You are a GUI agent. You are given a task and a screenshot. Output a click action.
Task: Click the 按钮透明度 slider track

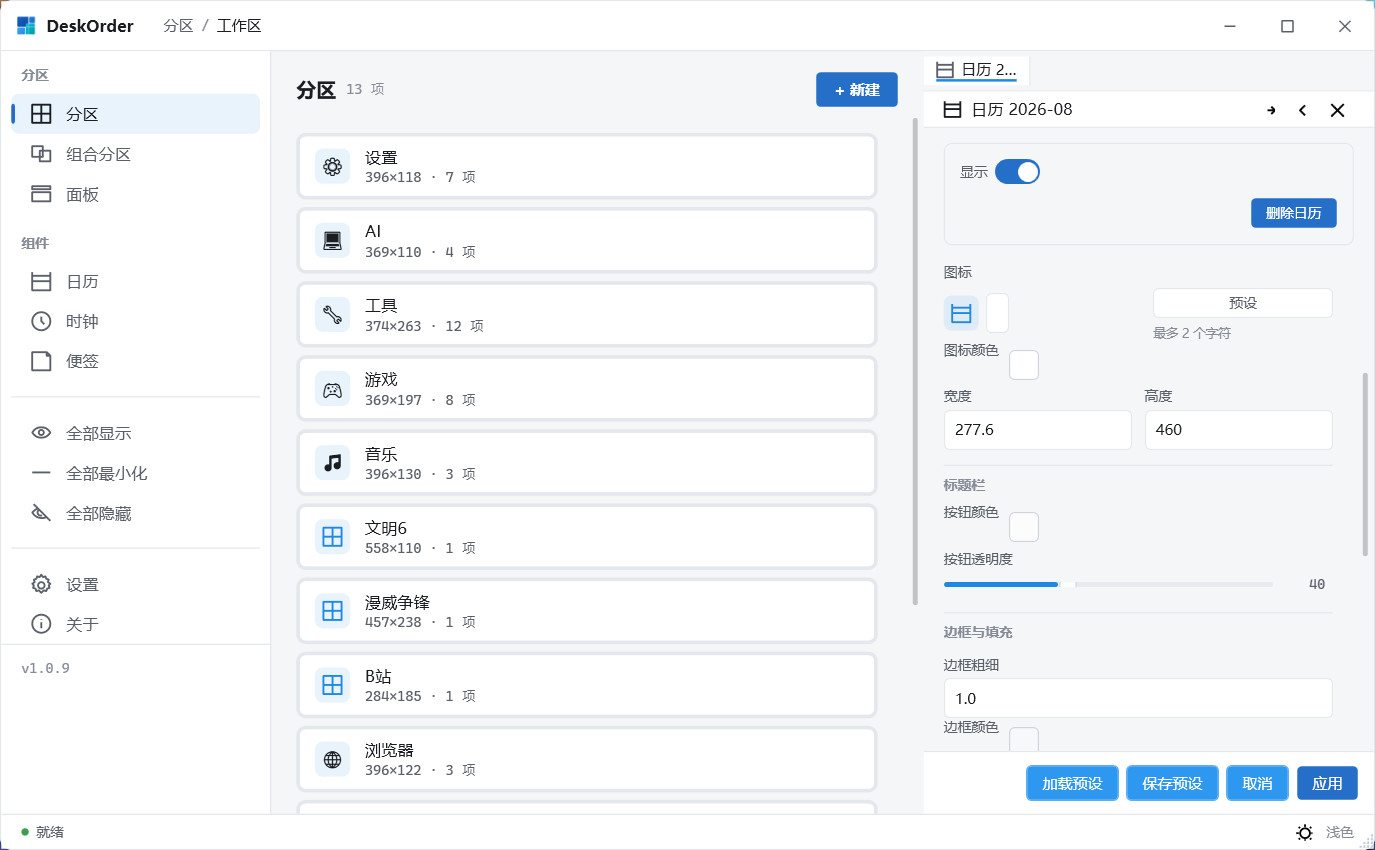1108,584
